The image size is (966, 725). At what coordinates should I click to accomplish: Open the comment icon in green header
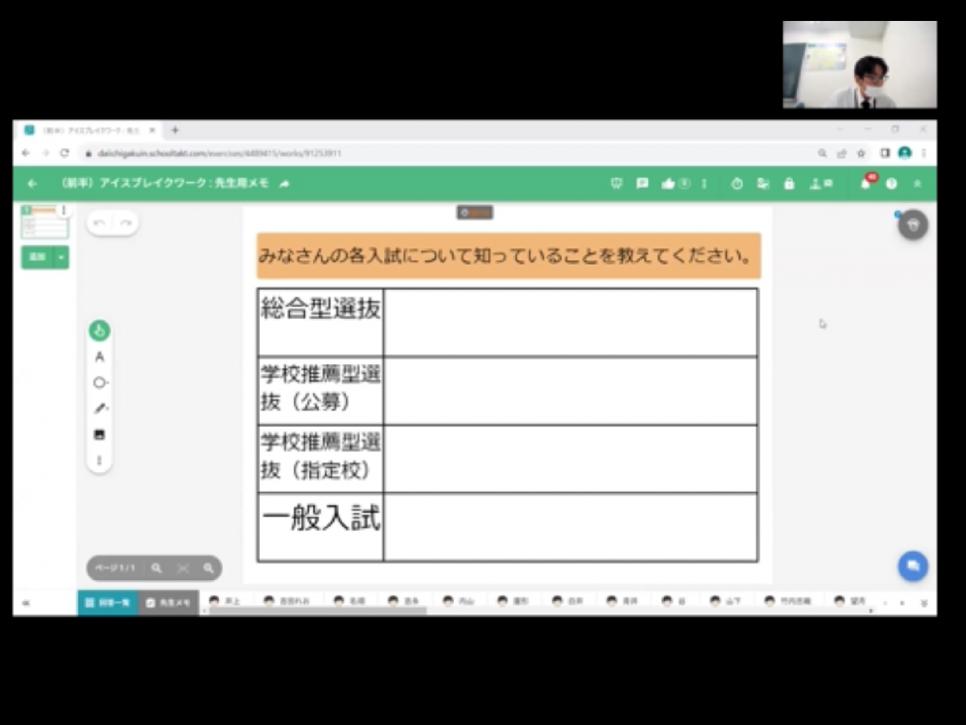642,184
